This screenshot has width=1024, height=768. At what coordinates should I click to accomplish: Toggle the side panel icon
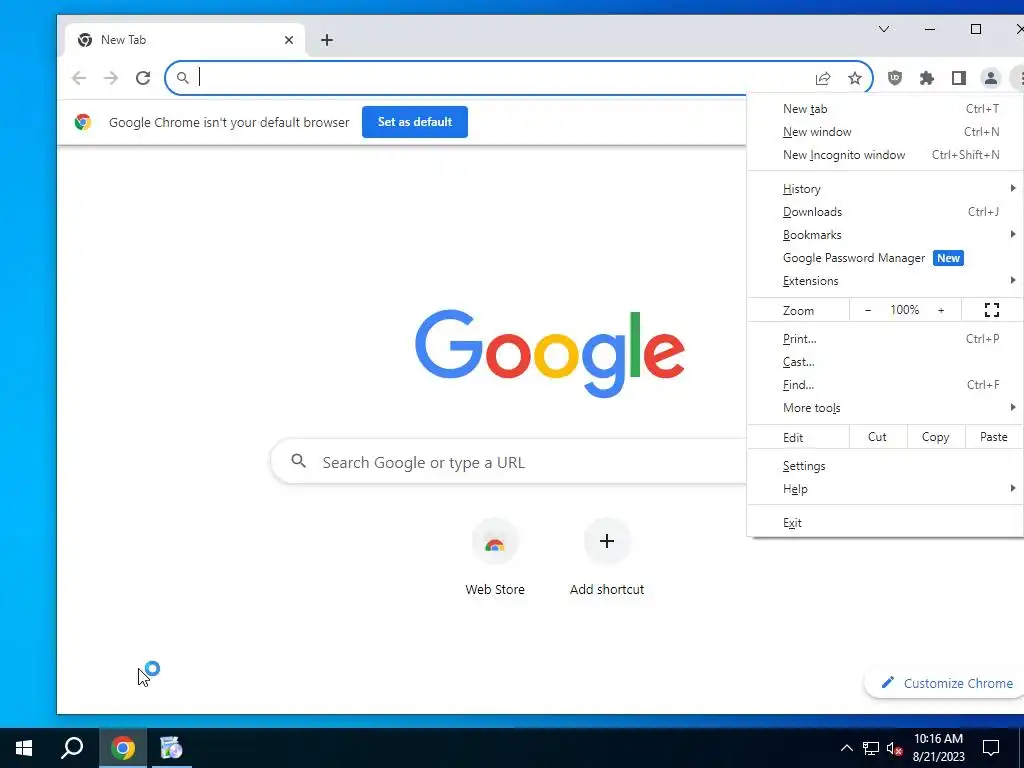coord(959,78)
